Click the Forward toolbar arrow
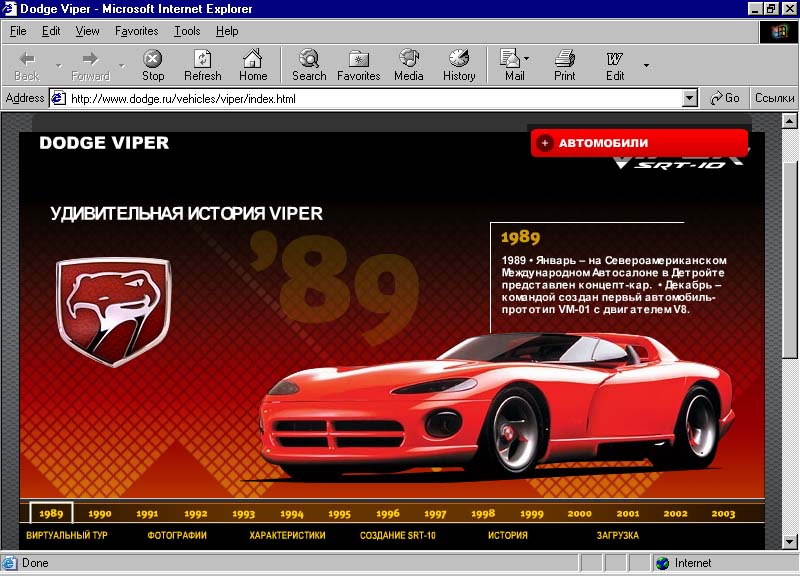The width and height of the screenshot is (800, 576). 90,65
